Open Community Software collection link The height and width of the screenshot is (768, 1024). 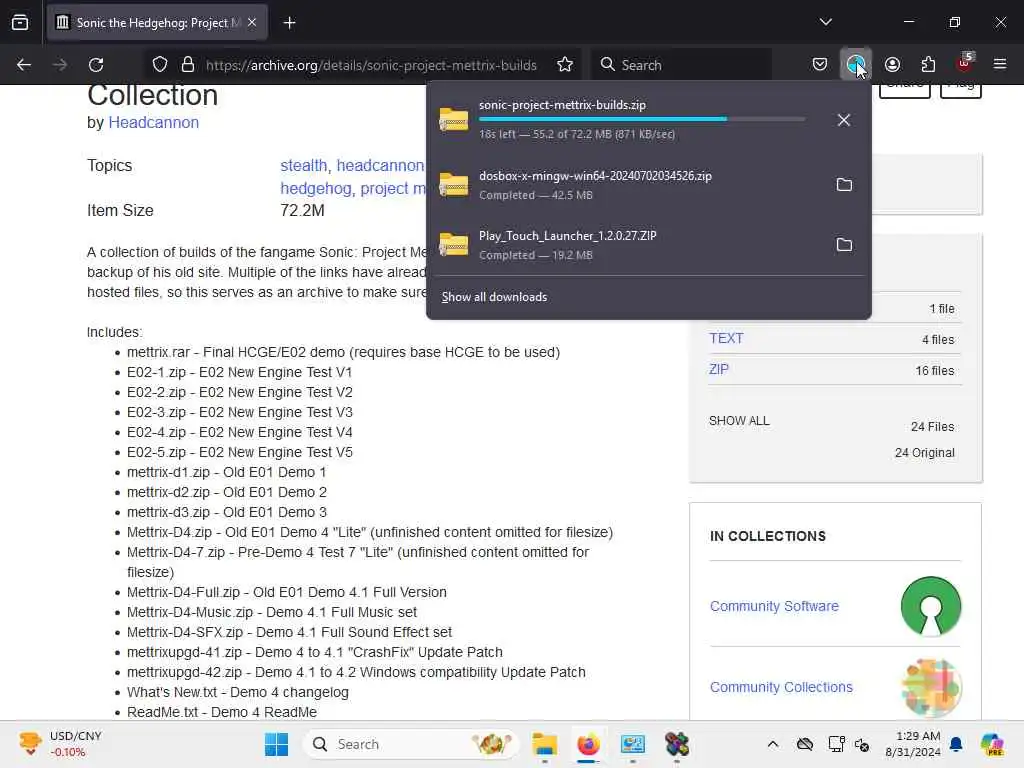click(x=774, y=606)
